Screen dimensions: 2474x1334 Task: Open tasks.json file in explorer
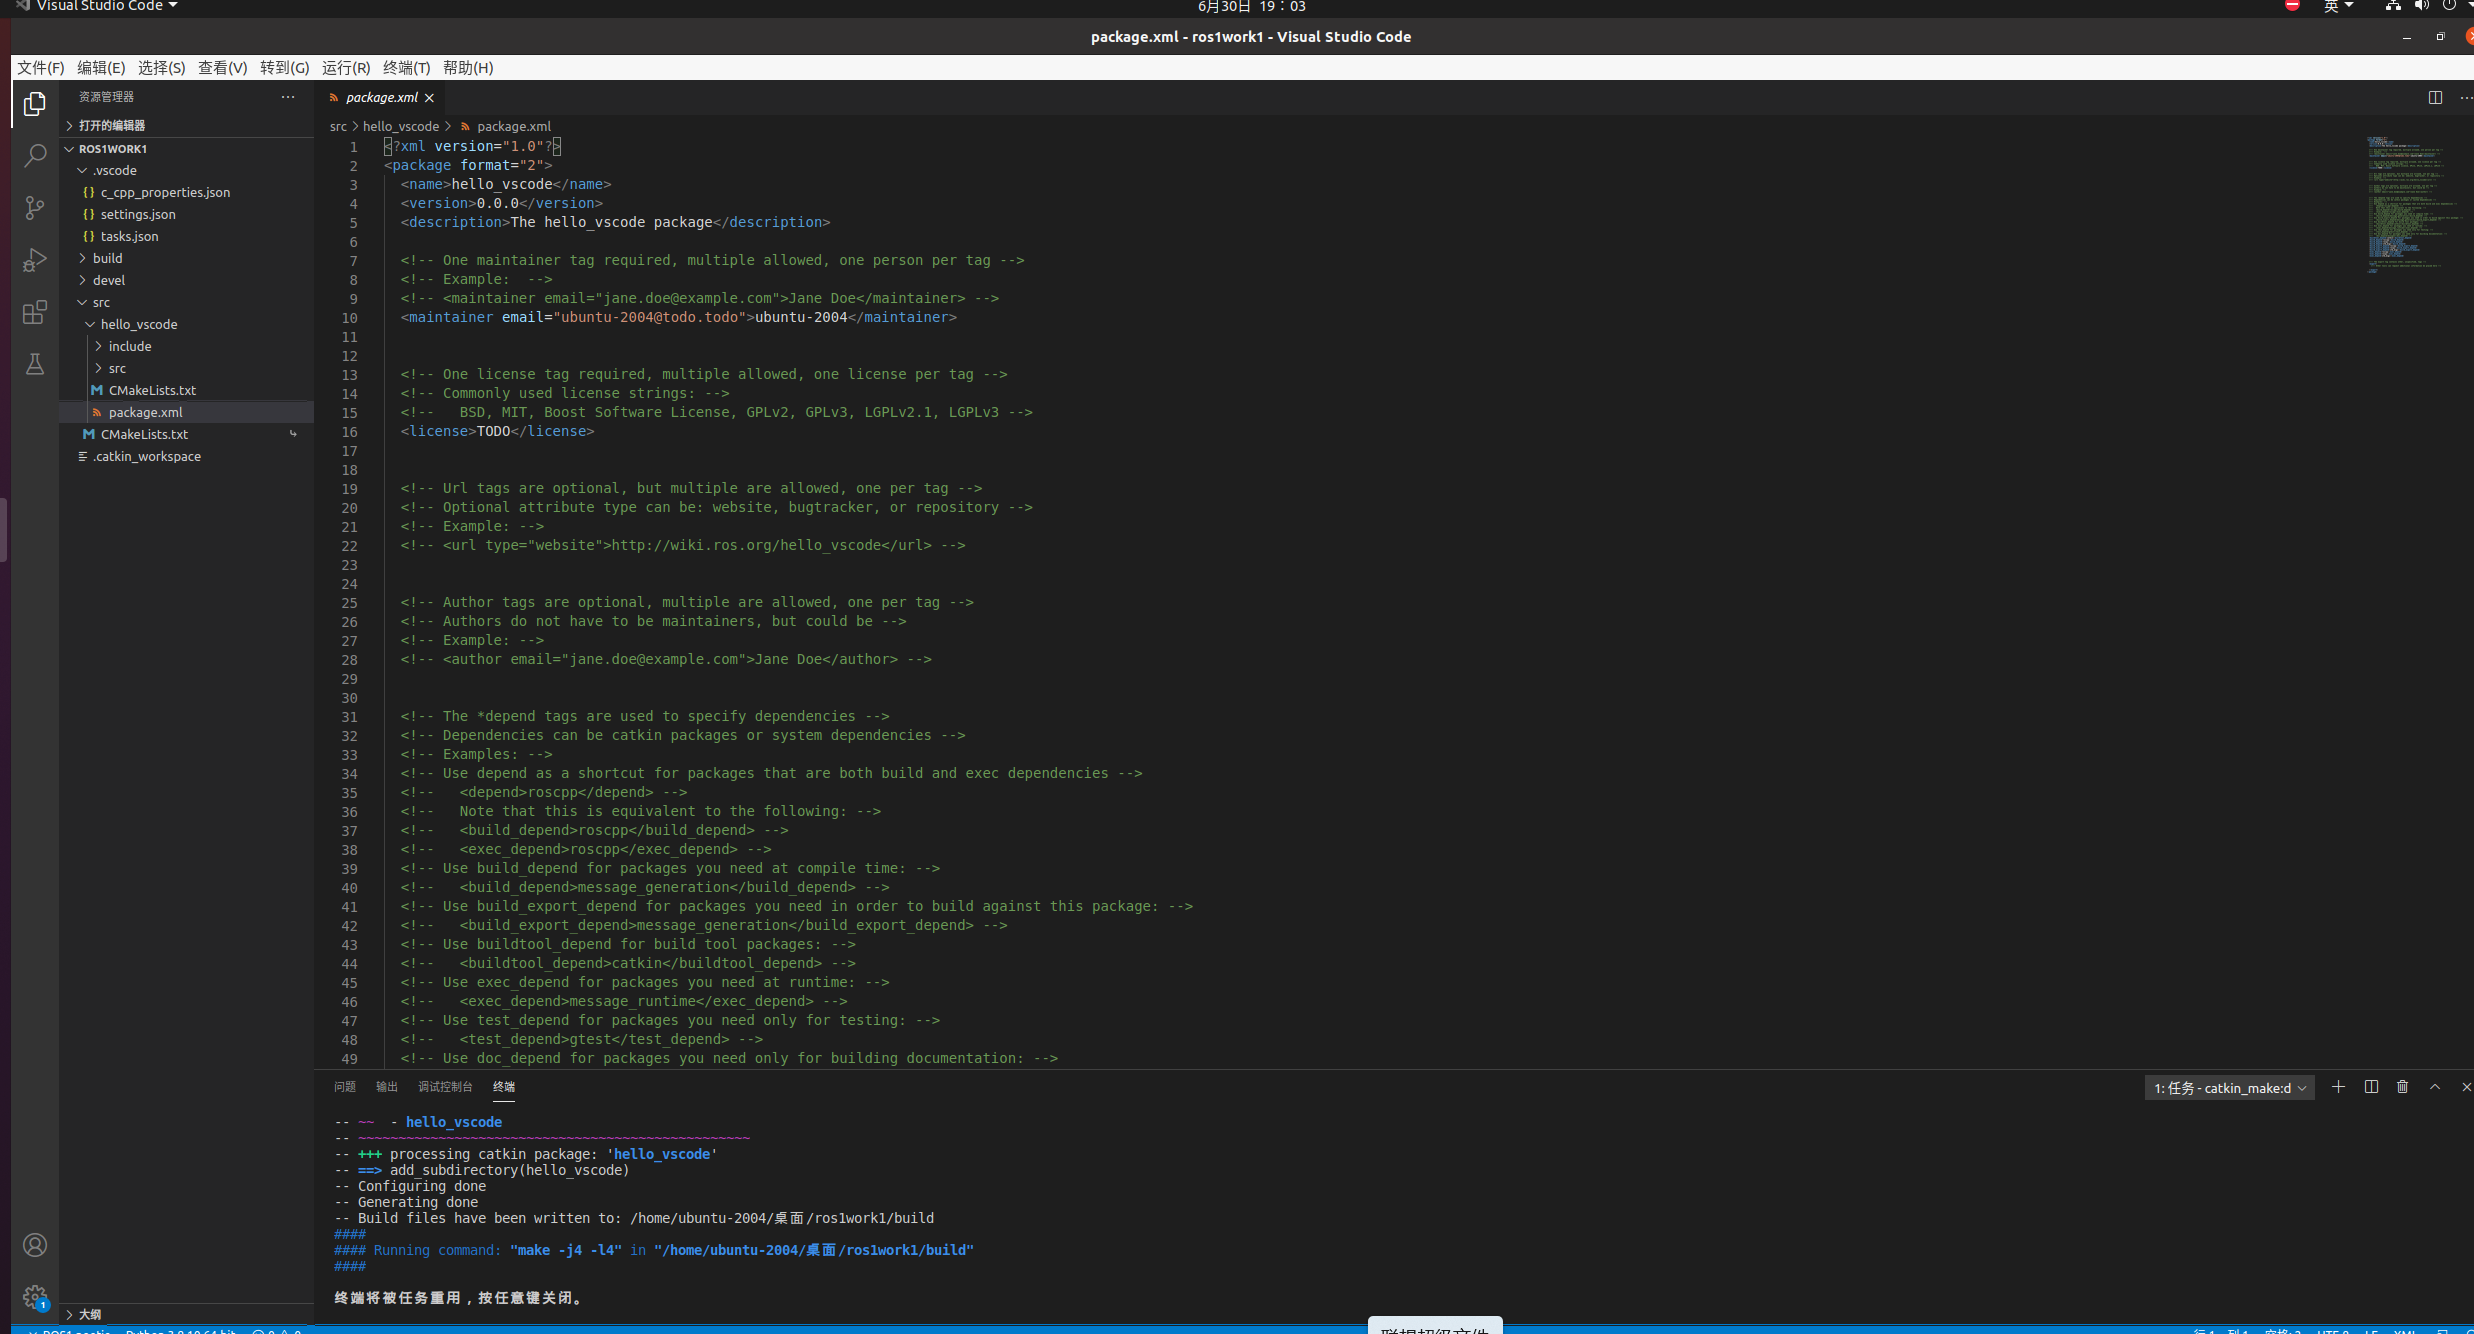point(129,236)
